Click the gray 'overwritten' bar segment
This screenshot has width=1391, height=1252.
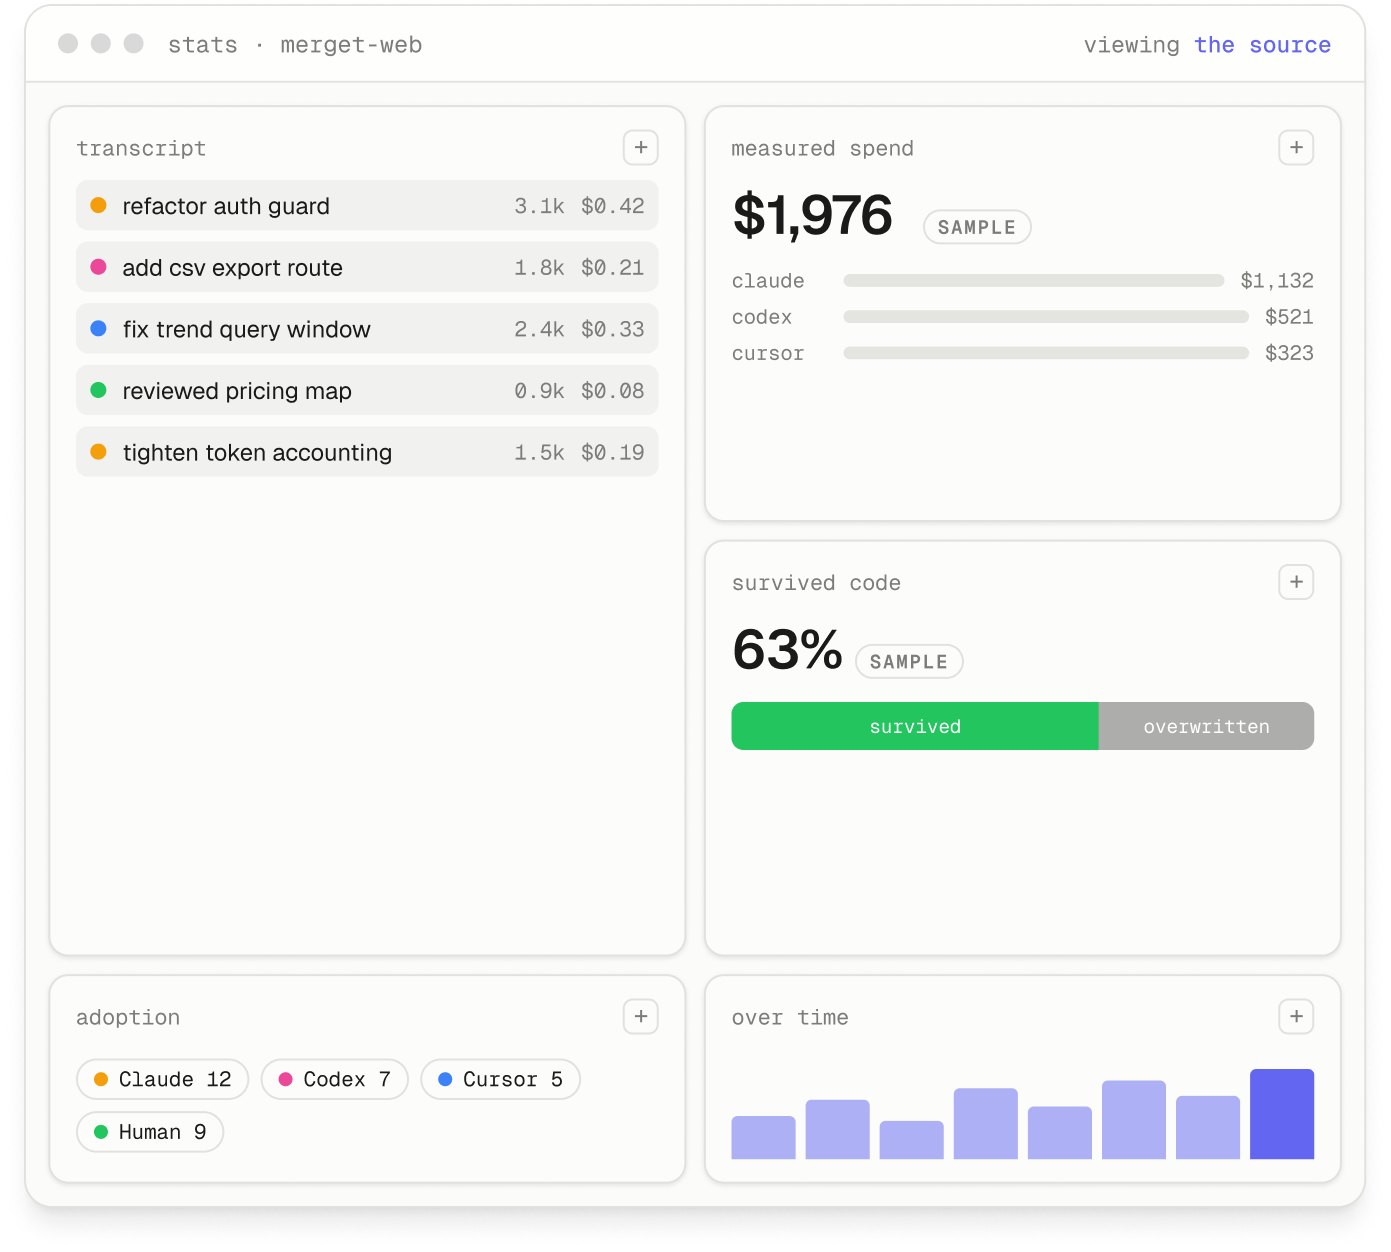pos(1206,726)
